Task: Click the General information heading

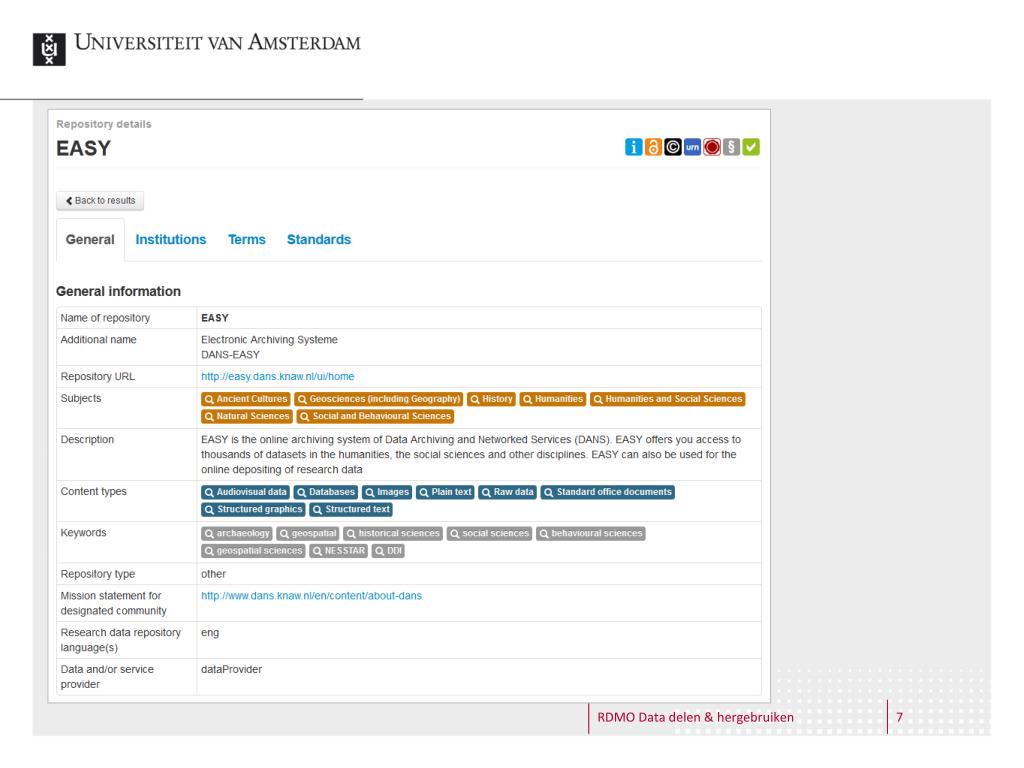Action: click(118, 291)
